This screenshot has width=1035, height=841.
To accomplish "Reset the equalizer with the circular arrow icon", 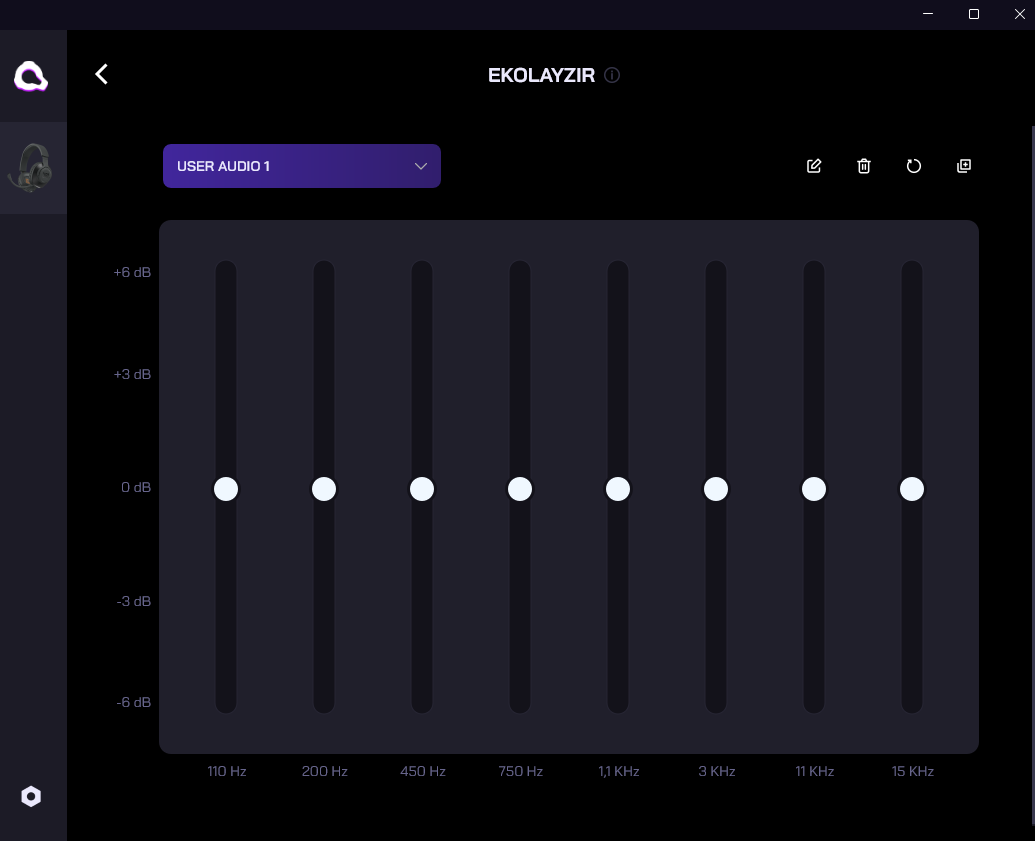I will pos(914,166).
